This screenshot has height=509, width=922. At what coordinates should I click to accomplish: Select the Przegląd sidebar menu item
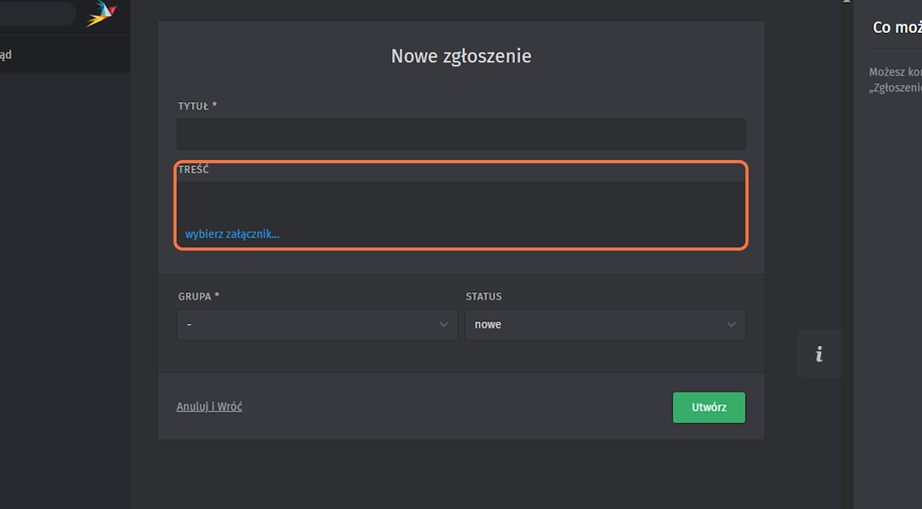(x=8, y=55)
